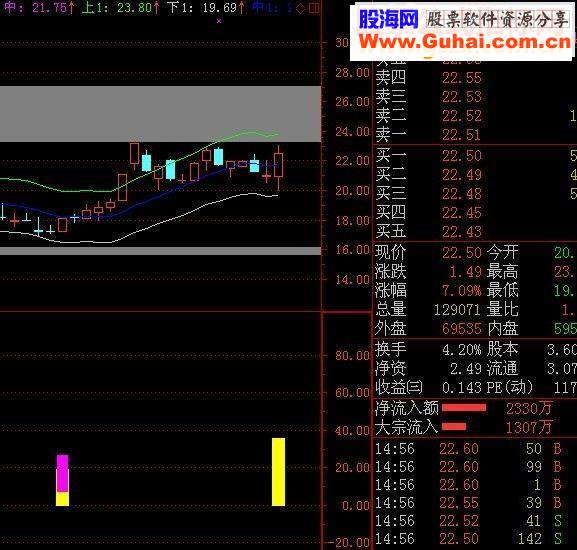Click the PE(动) label
The image size is (577, 550).
[510, 387]
